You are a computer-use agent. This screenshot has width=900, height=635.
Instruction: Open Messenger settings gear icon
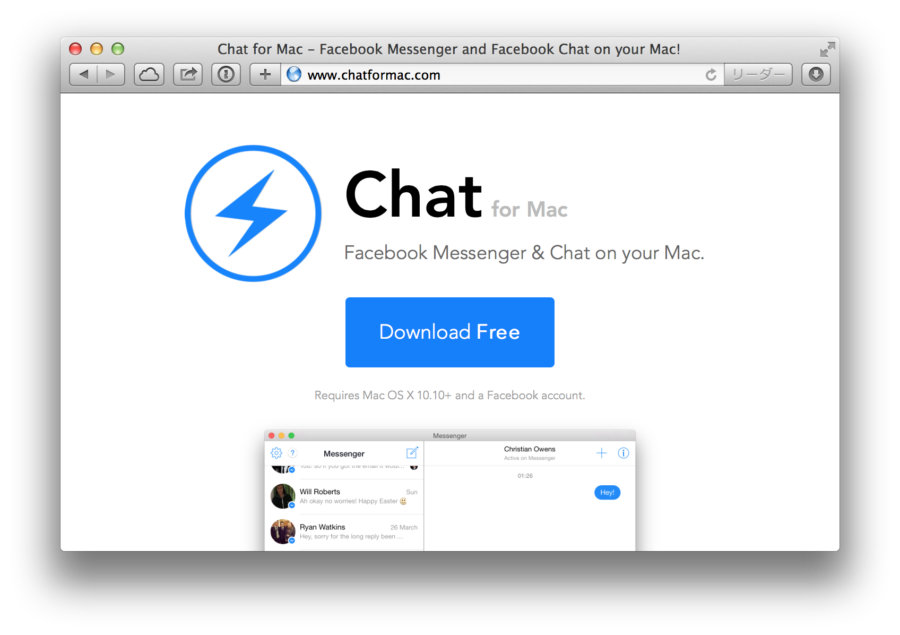click(276, 453)
